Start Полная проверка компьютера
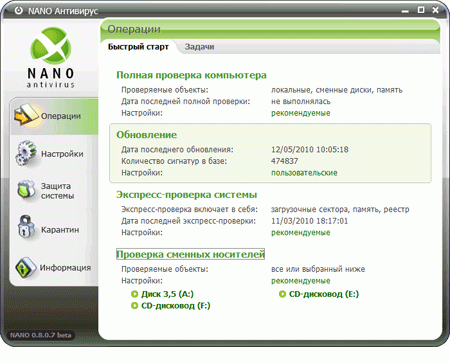This screenshot has width=450, height=363. click(x=191, y=75)
